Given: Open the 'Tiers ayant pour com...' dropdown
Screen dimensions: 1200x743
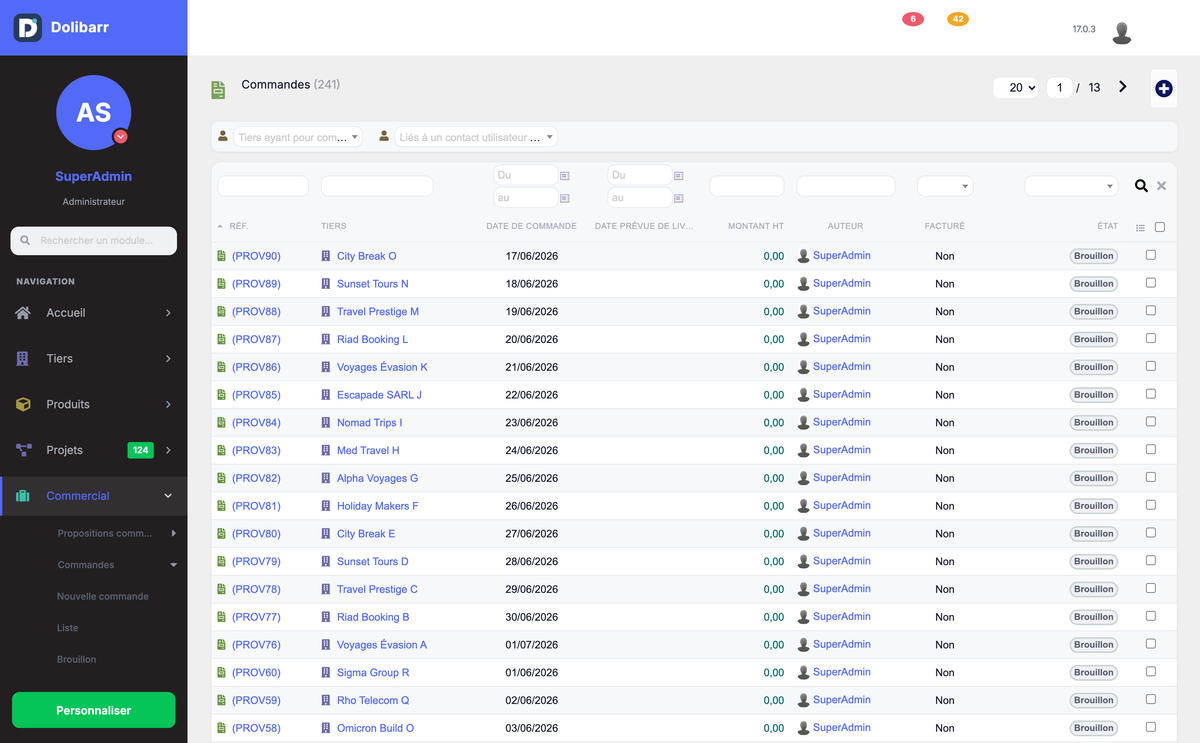Looking at the screenshot, I should (298, 138).
